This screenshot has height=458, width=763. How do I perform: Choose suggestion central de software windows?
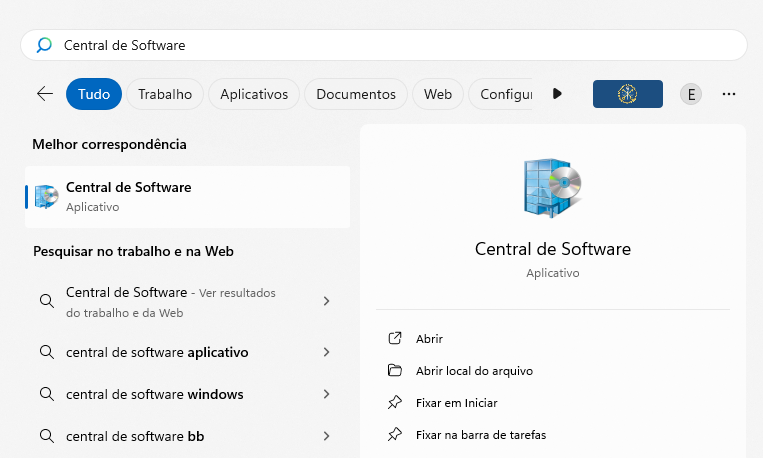click(187, 394)
